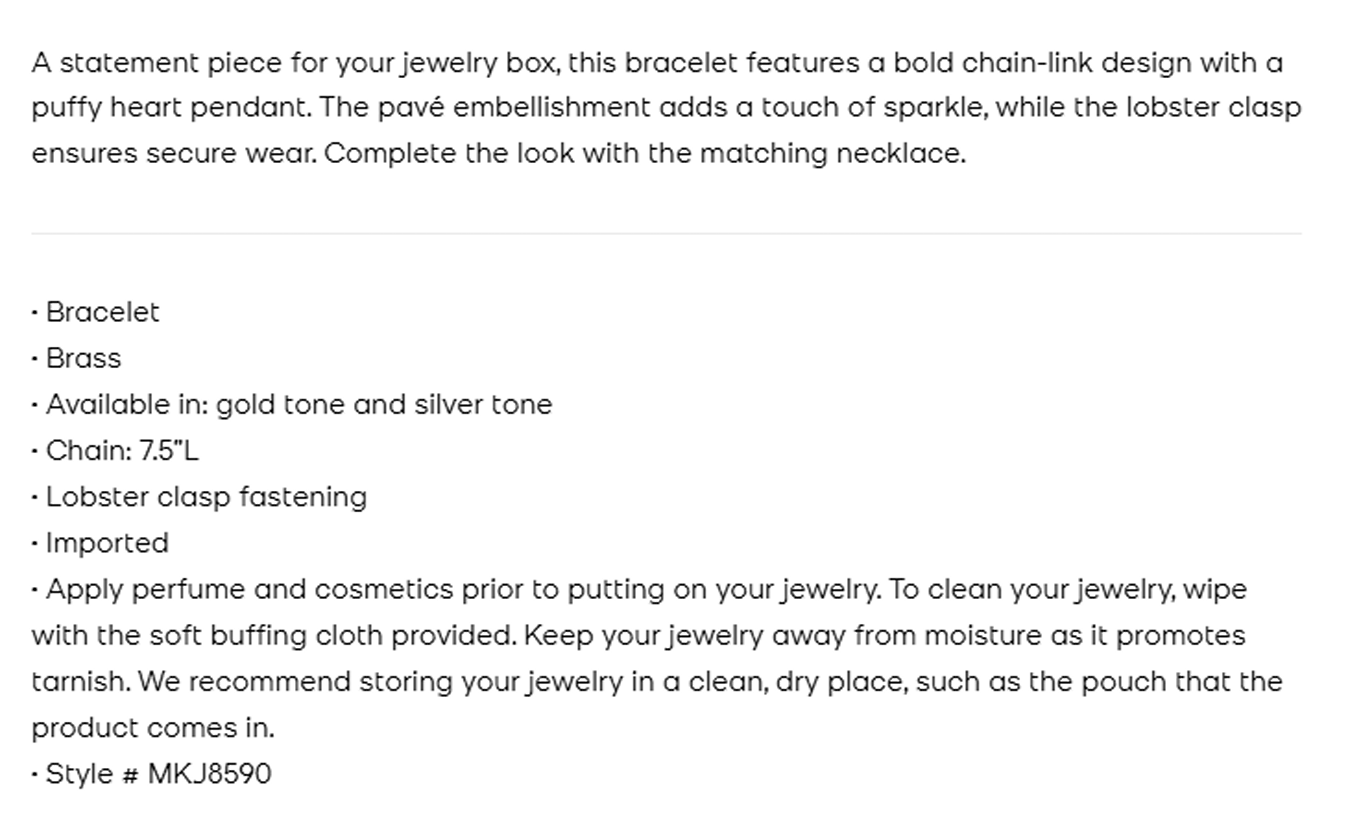
Task: Click the horizontal divider below the description
Action: coord(666,234)
